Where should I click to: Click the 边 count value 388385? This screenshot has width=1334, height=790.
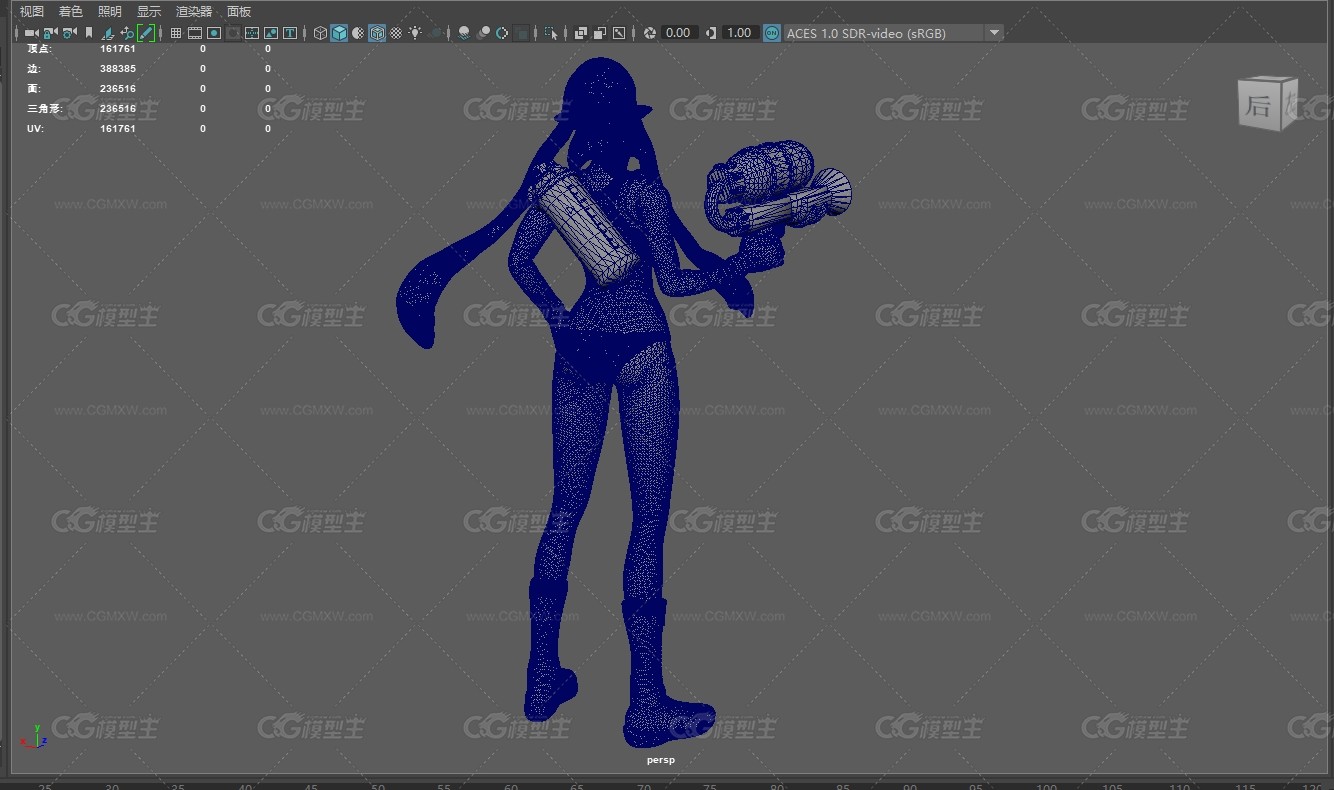(x=118, y=69)
